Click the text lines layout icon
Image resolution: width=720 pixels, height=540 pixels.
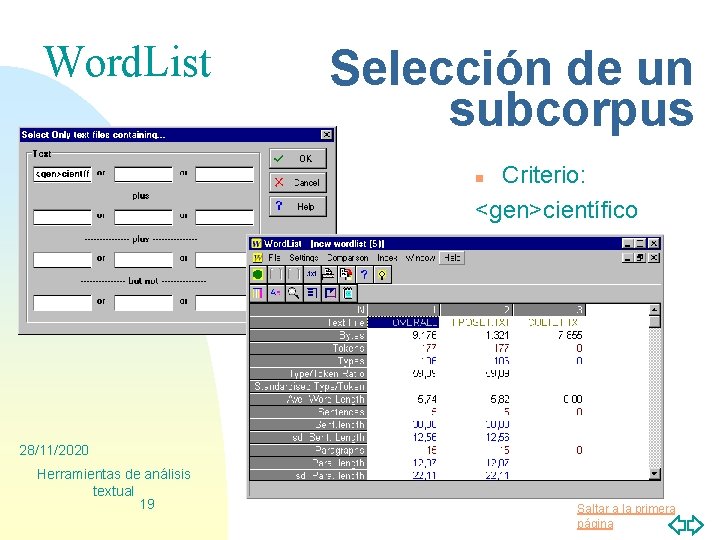312,293
